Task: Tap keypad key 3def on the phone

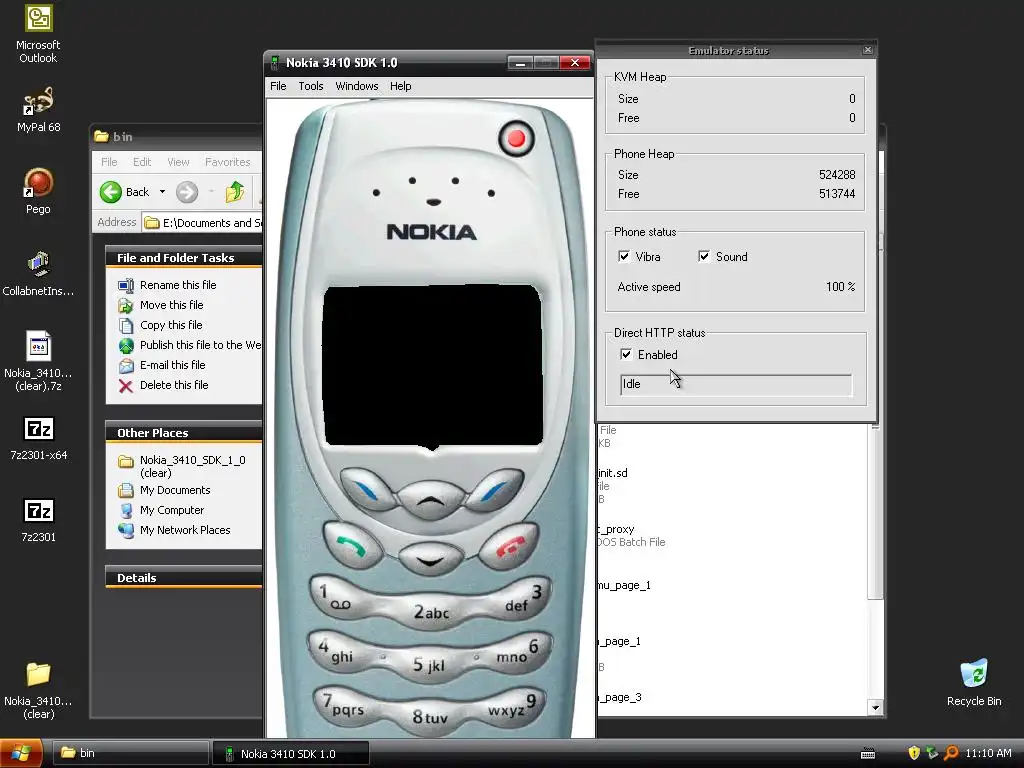Action: point(520,597)
